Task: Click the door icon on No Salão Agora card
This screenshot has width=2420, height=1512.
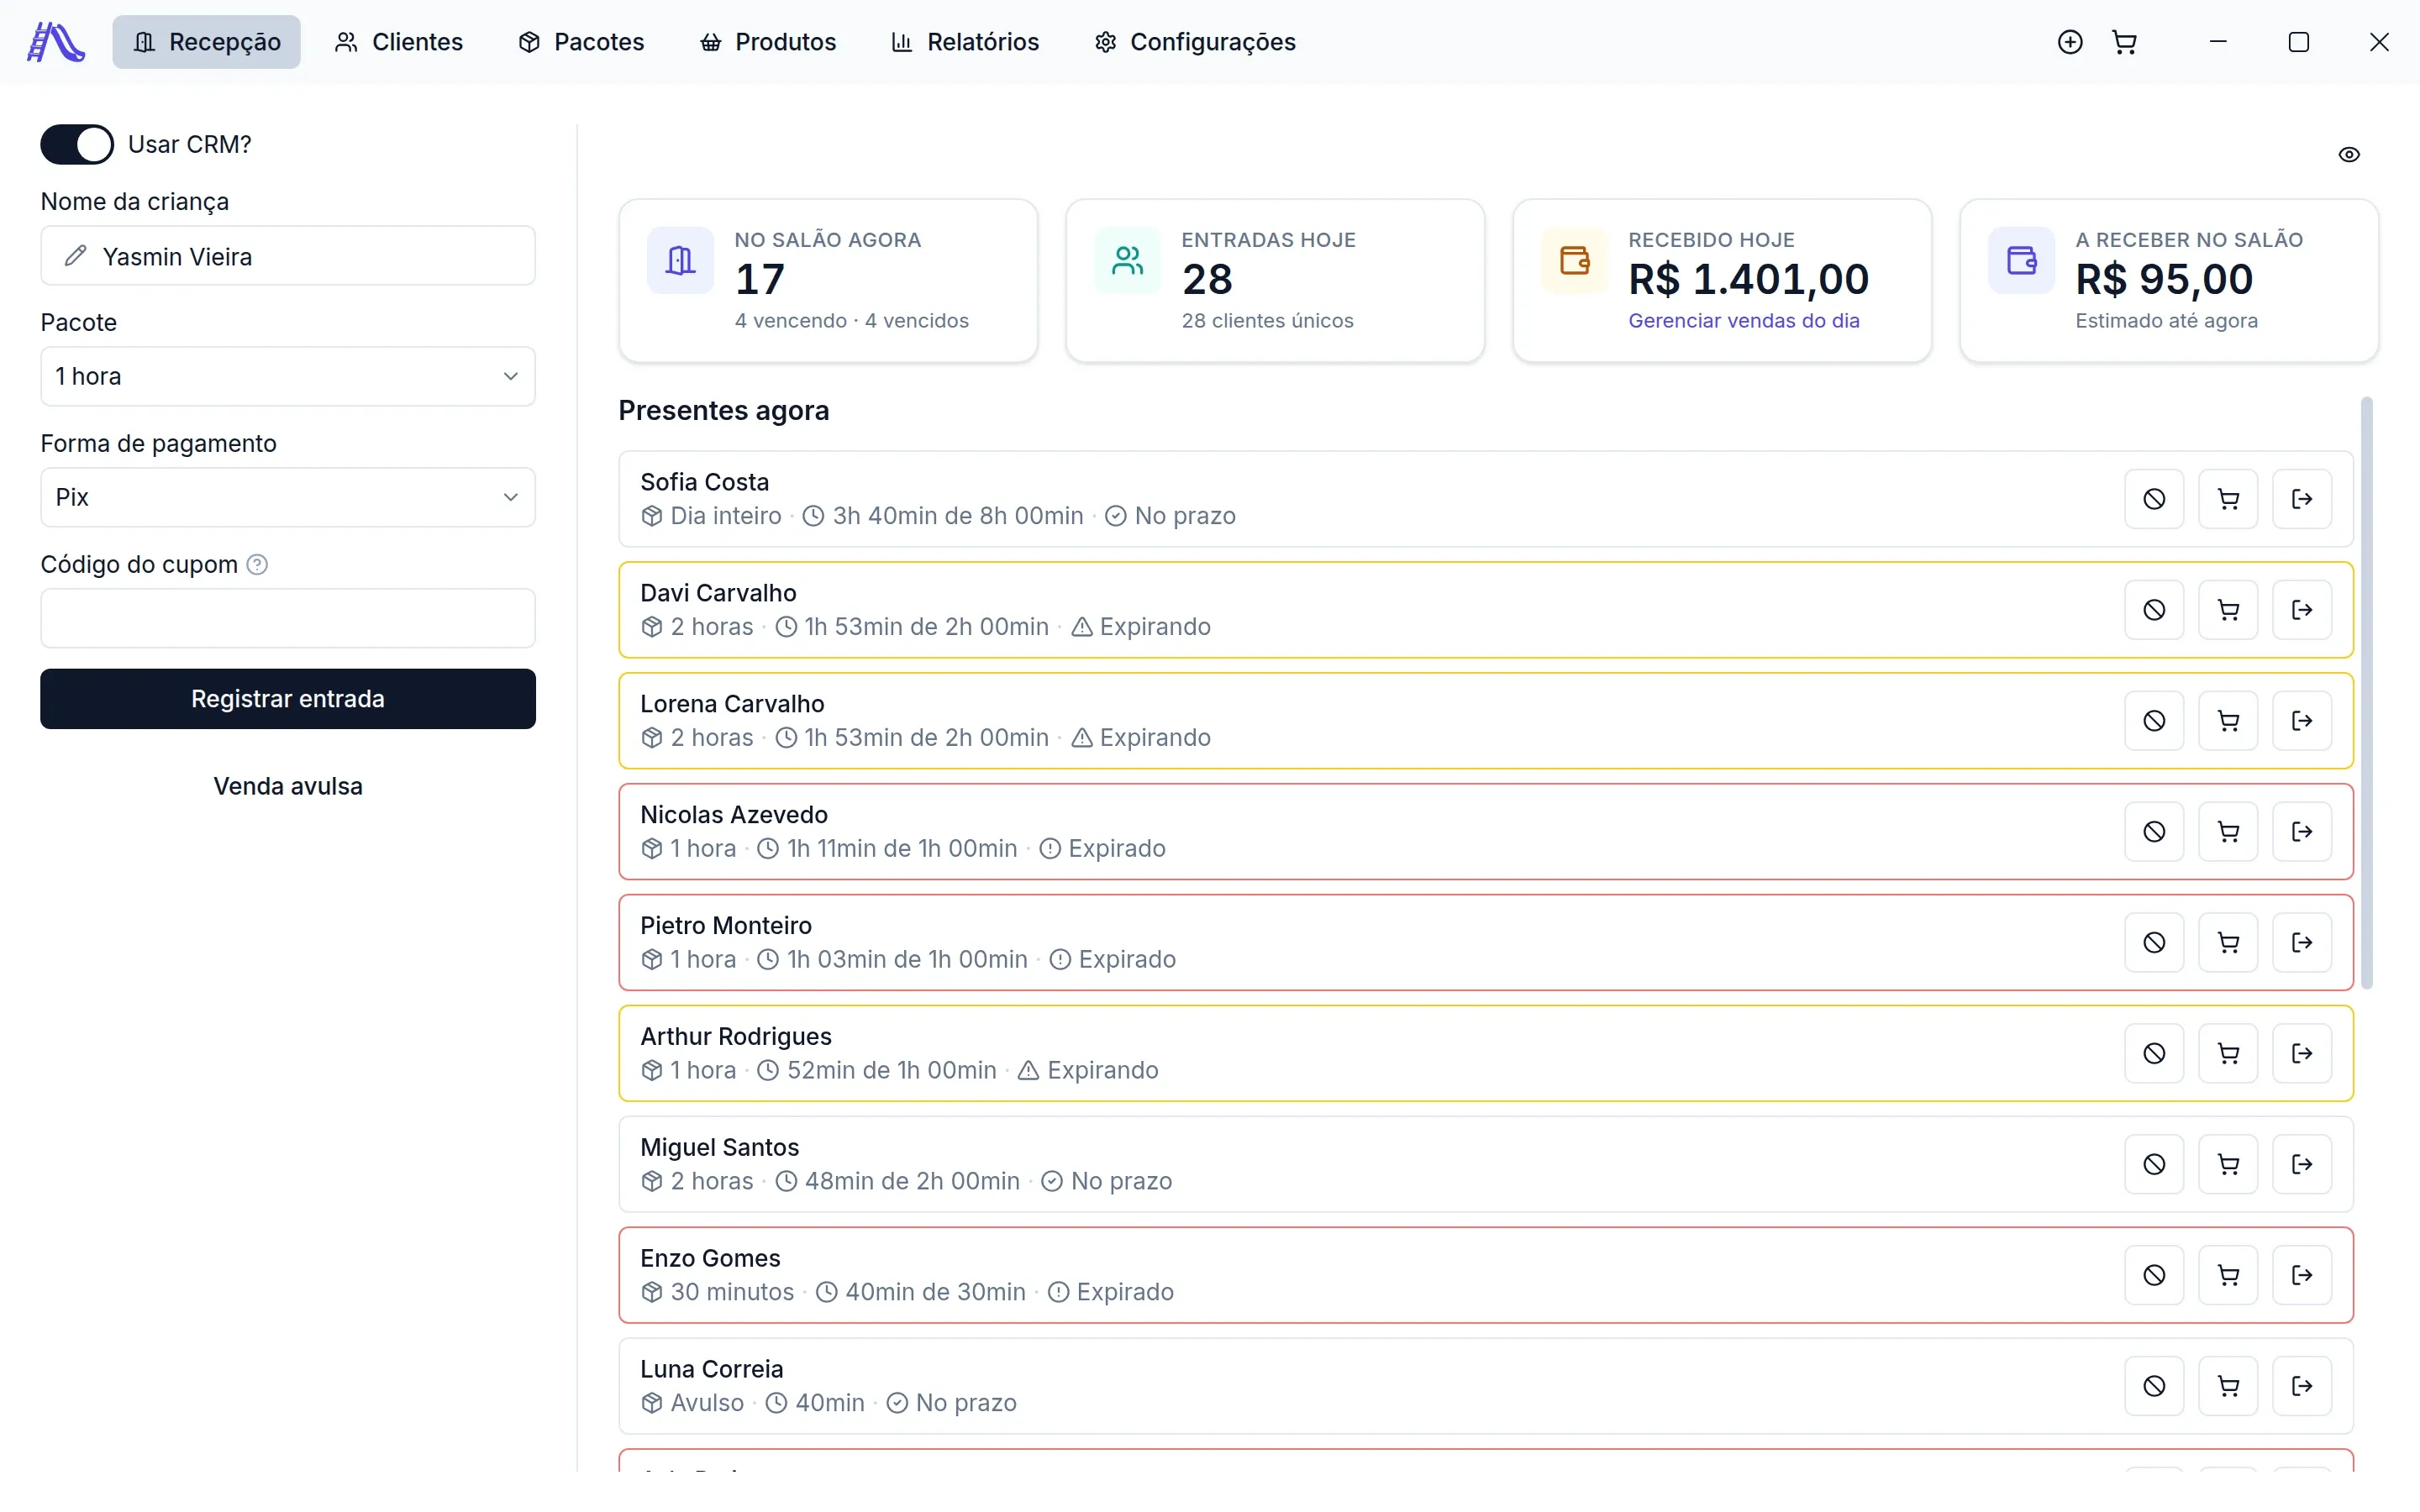Action: (x=680, y=261)
